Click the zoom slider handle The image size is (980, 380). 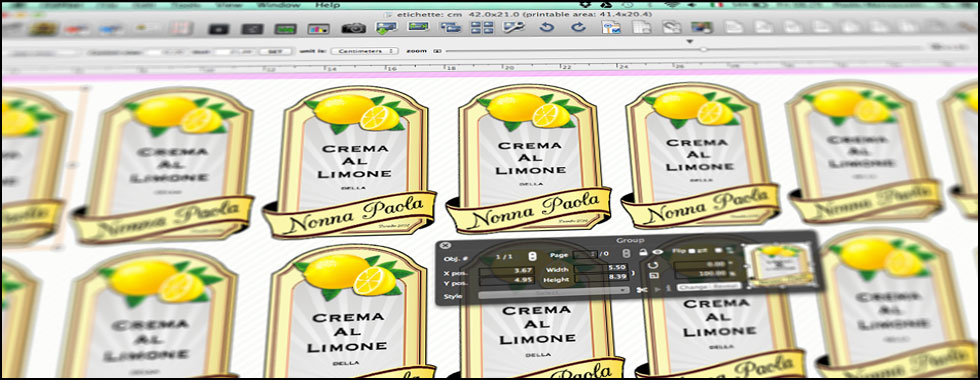704,49
